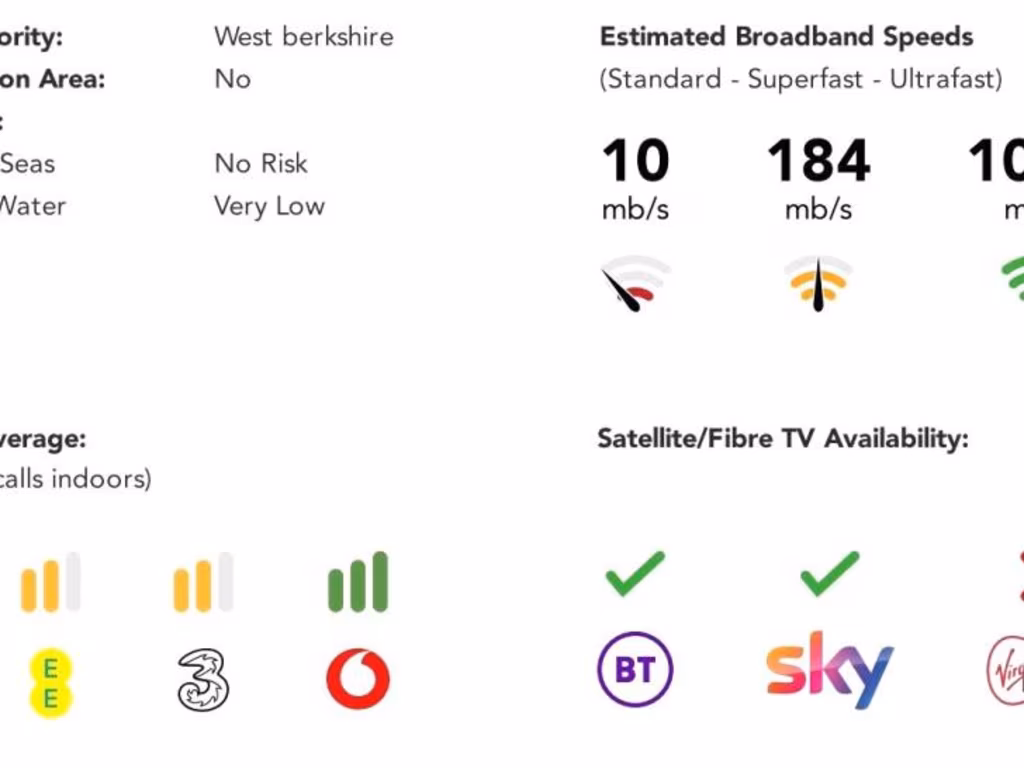
Task: Click the green checkmark above BT
Action: pos(635,573)
